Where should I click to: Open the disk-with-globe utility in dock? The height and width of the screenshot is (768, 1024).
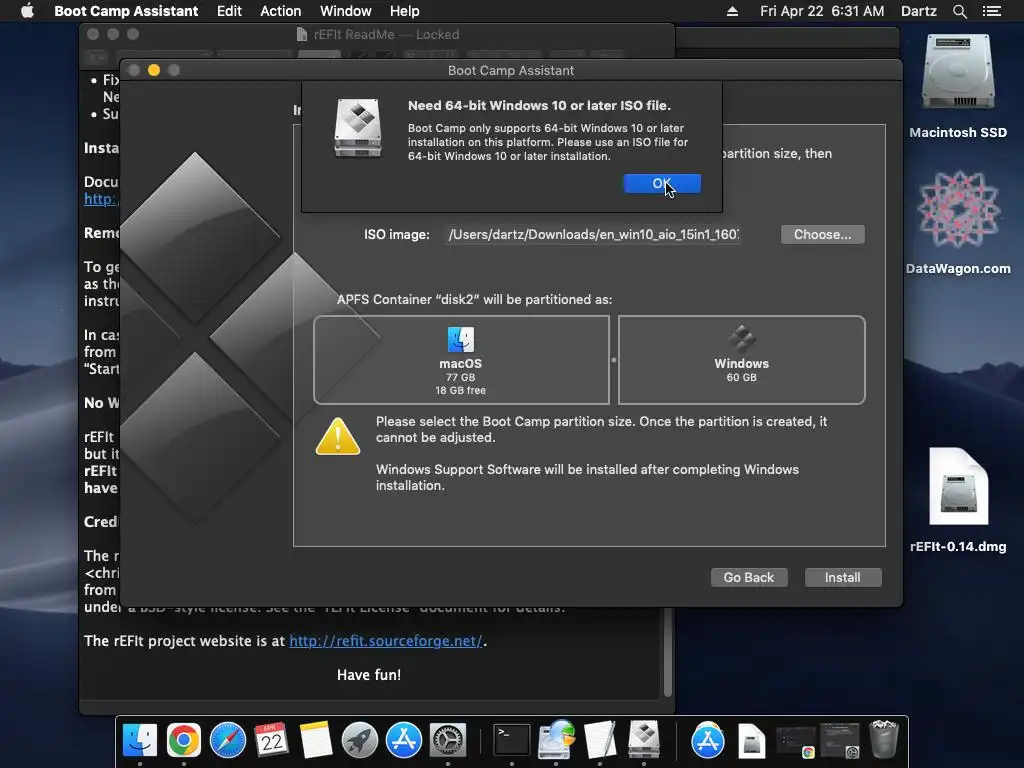click(x=556, y=741)
